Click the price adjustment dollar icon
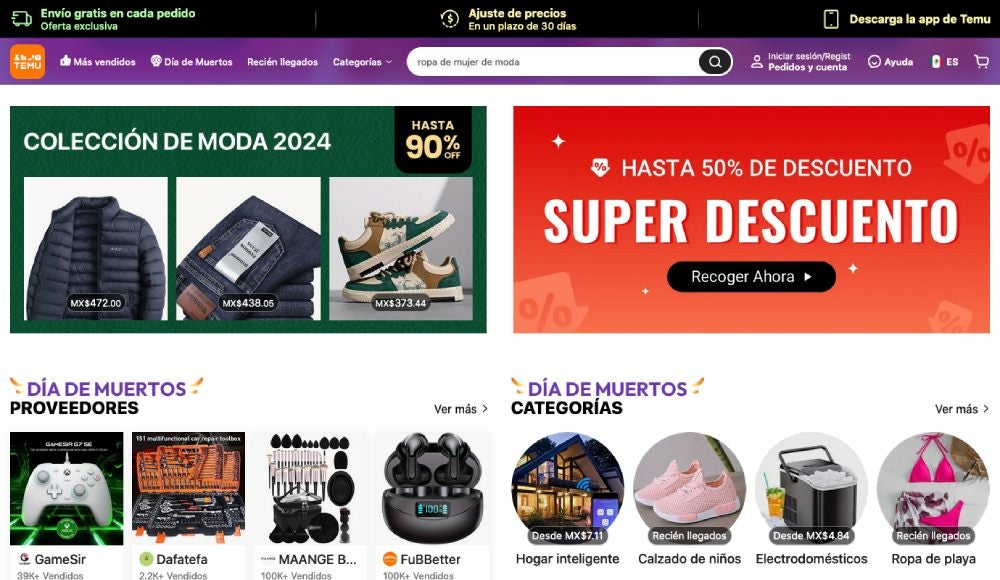This screenshot has height=580, width=1000. (450, 19)
